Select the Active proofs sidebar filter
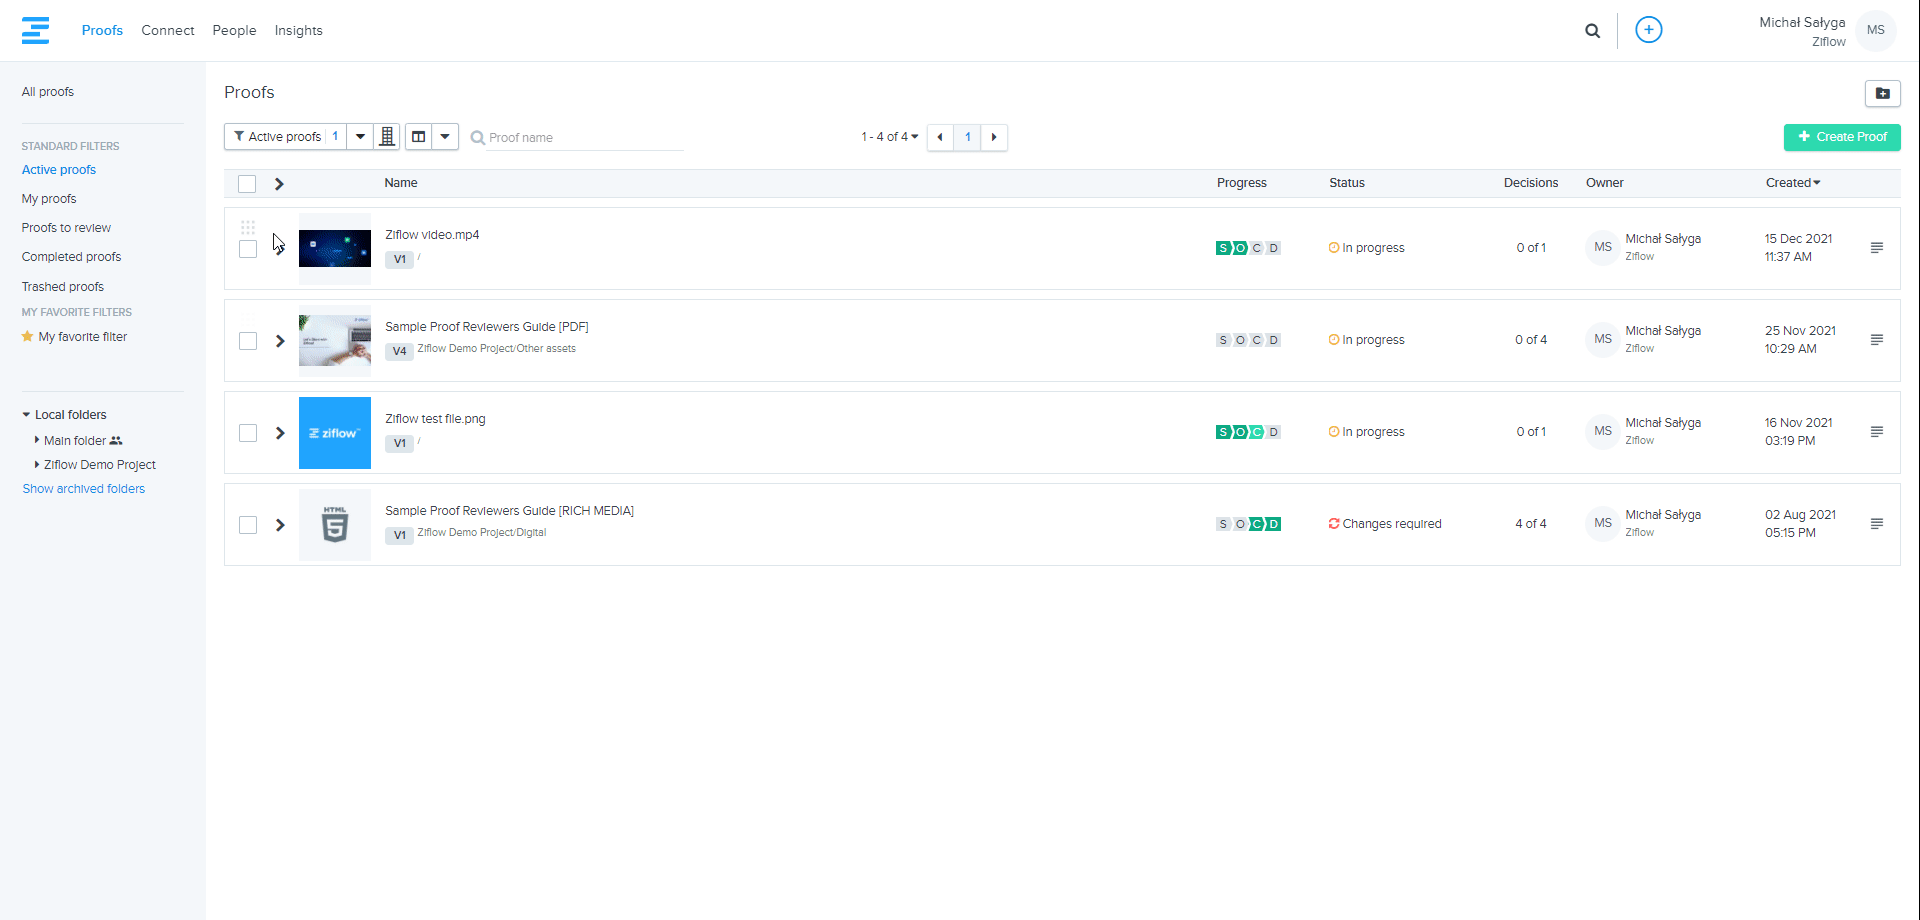Viewport: 1920px width, 920px height. pos(59,170)
